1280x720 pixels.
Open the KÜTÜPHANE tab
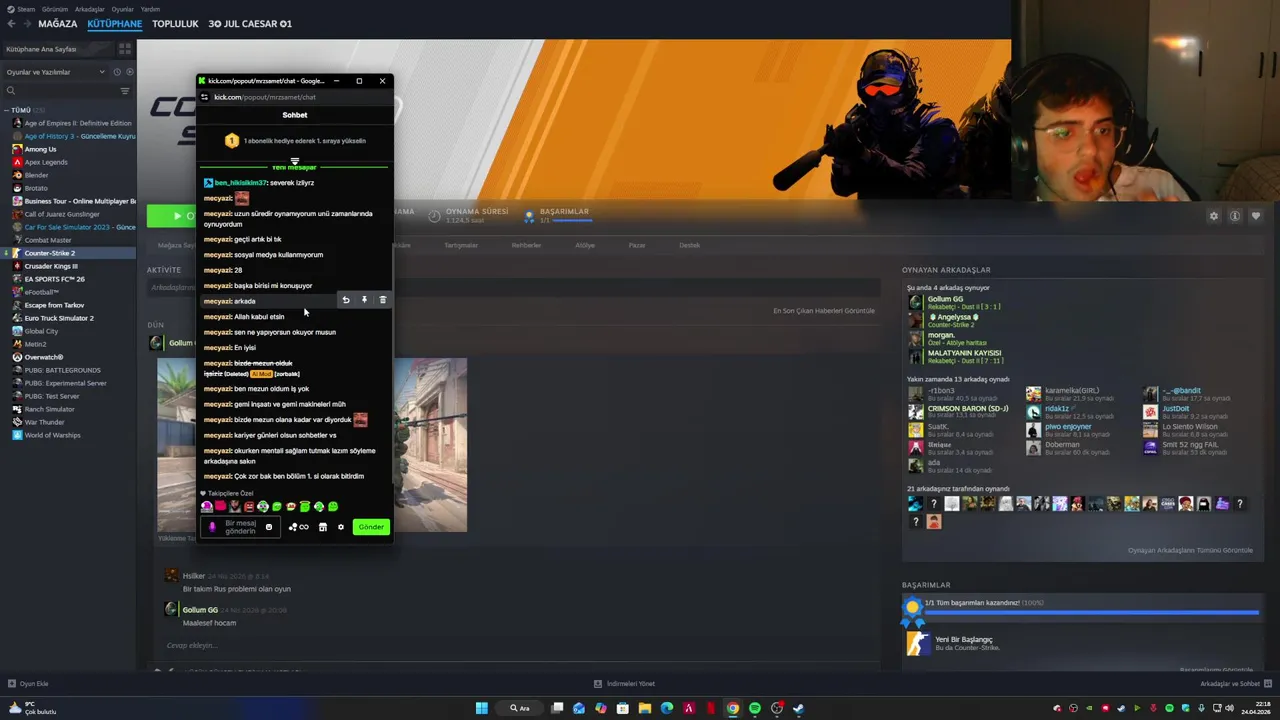tap(114, 23)
